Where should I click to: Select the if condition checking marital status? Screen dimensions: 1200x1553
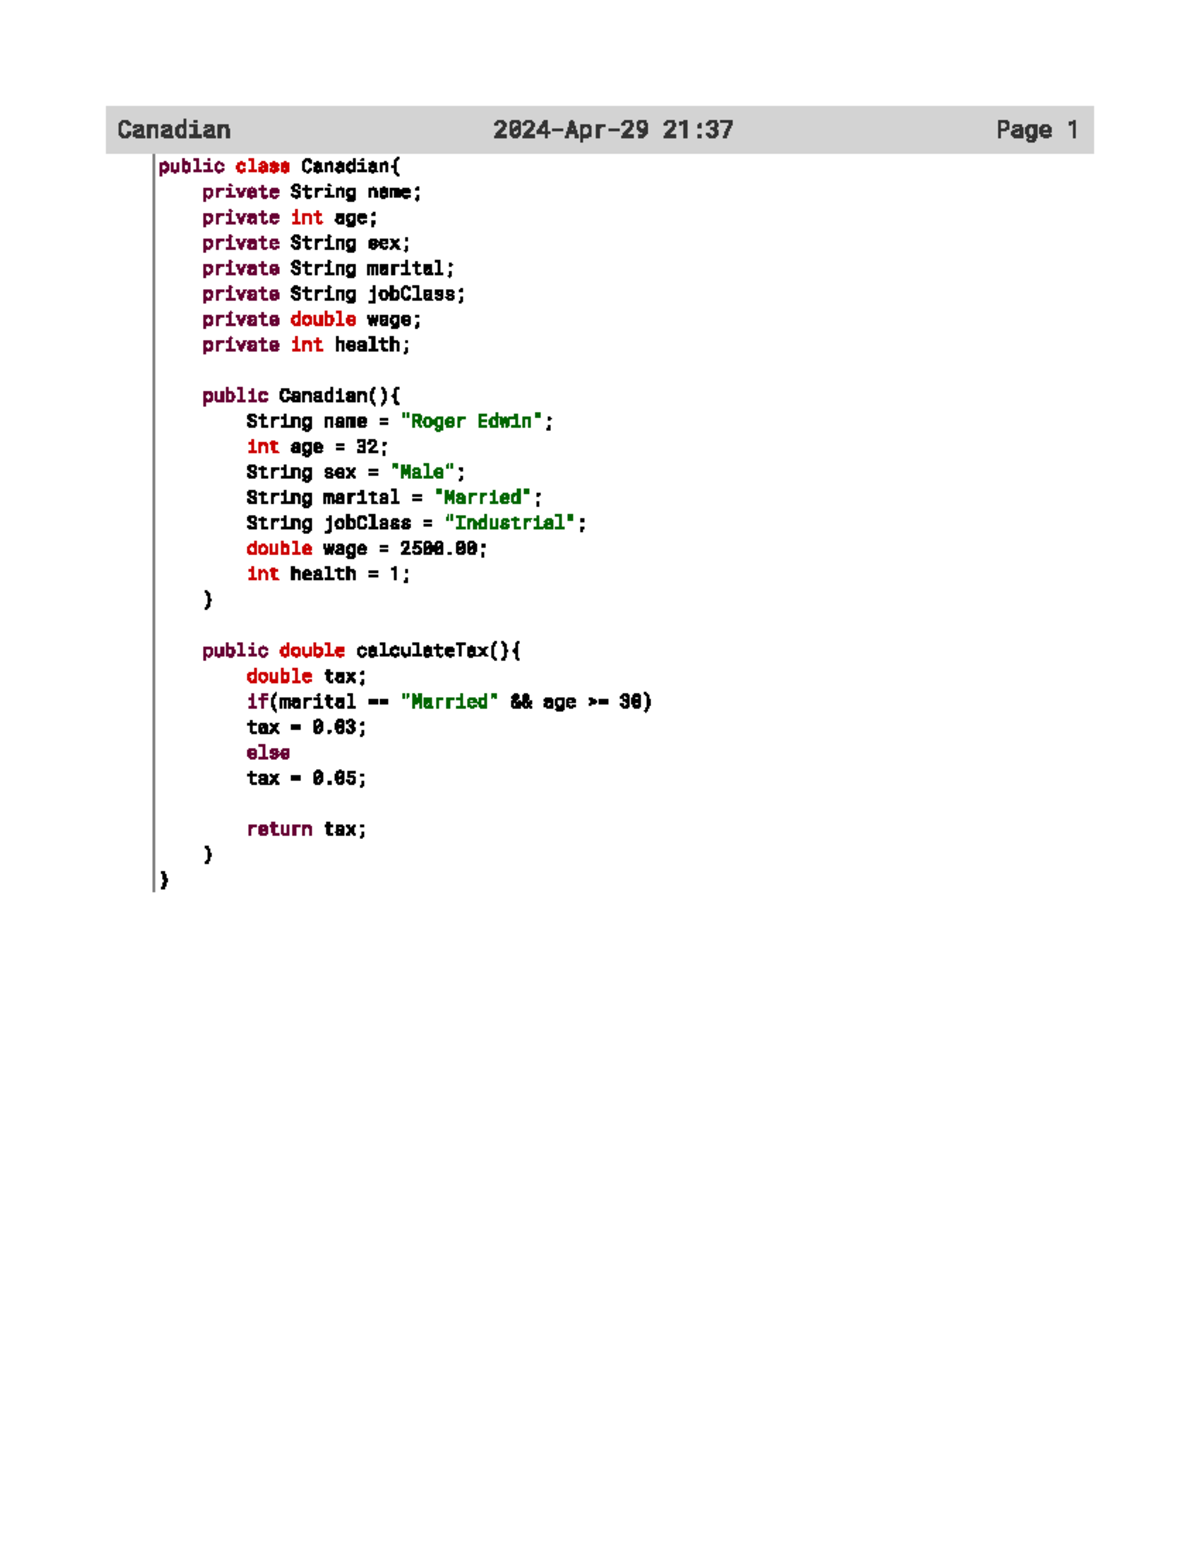click(449, 701)
